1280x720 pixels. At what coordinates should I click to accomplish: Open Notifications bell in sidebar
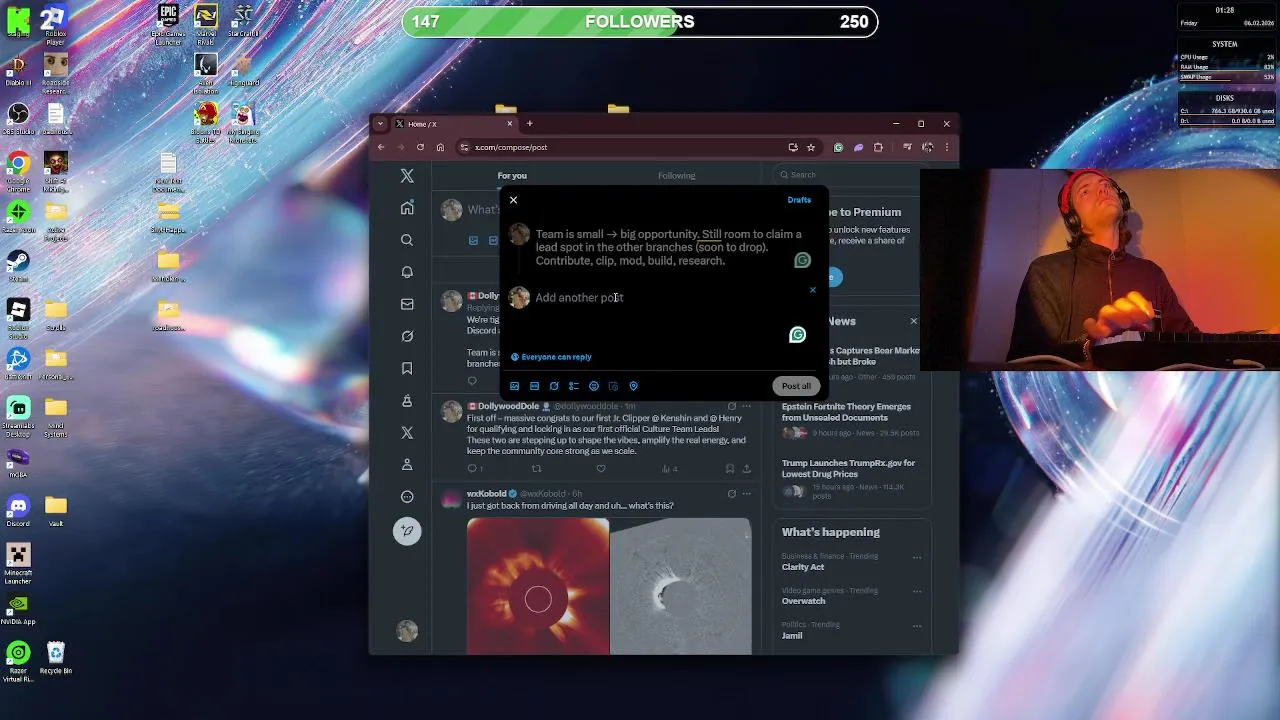[407, 272]
